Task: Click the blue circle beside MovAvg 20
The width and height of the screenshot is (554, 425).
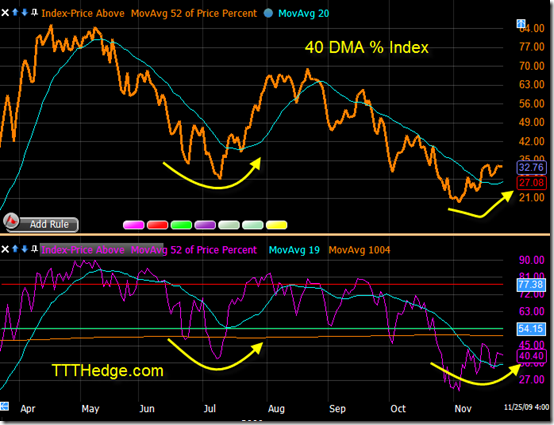Action: (269, 13)
